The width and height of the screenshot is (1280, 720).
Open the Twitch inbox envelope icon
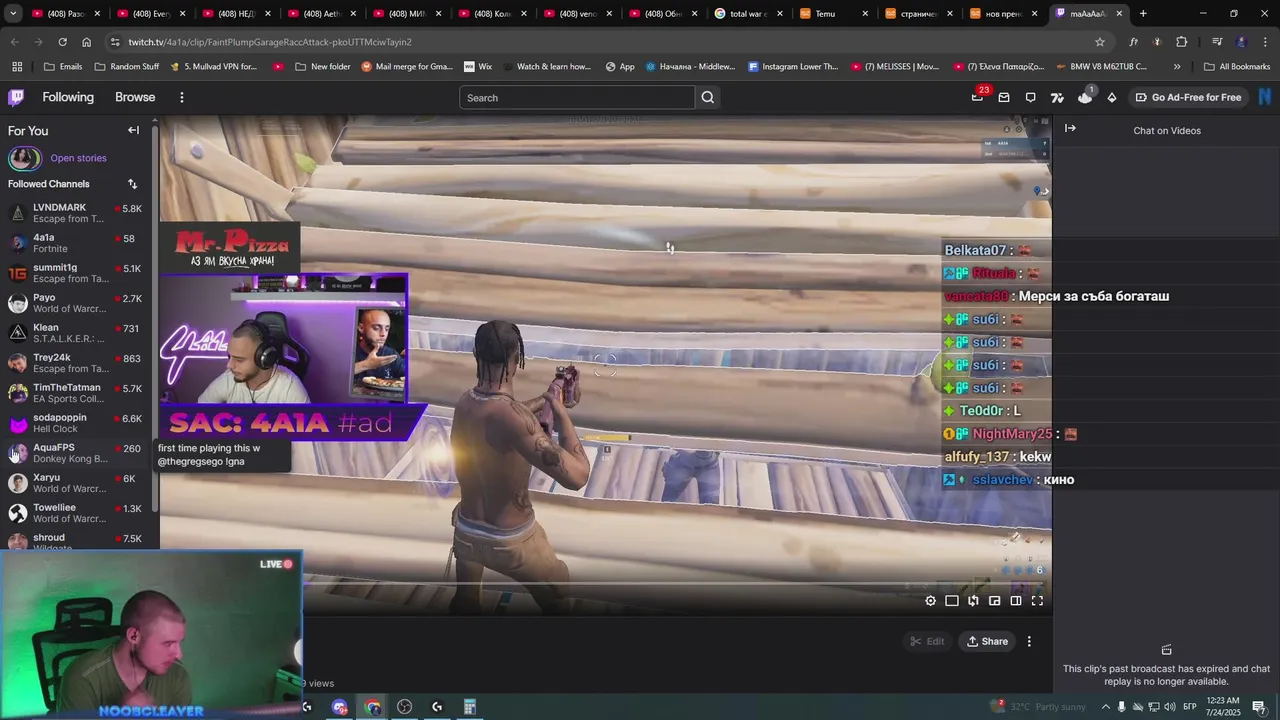1004,97
